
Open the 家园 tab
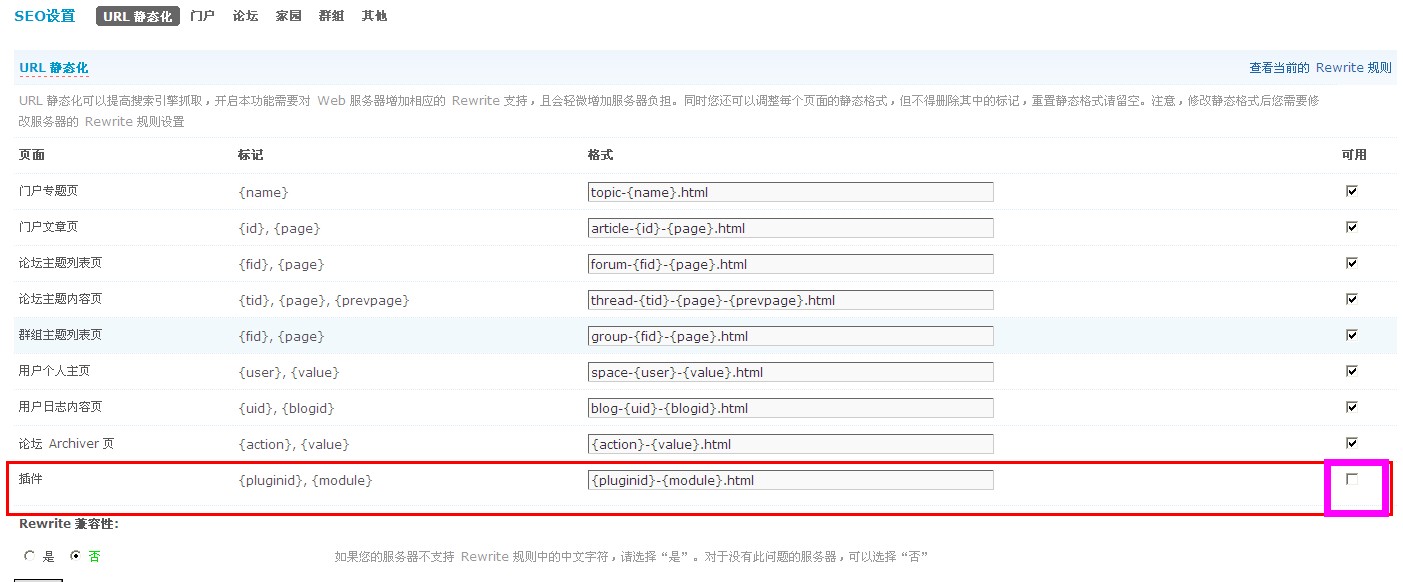[288, 16]
